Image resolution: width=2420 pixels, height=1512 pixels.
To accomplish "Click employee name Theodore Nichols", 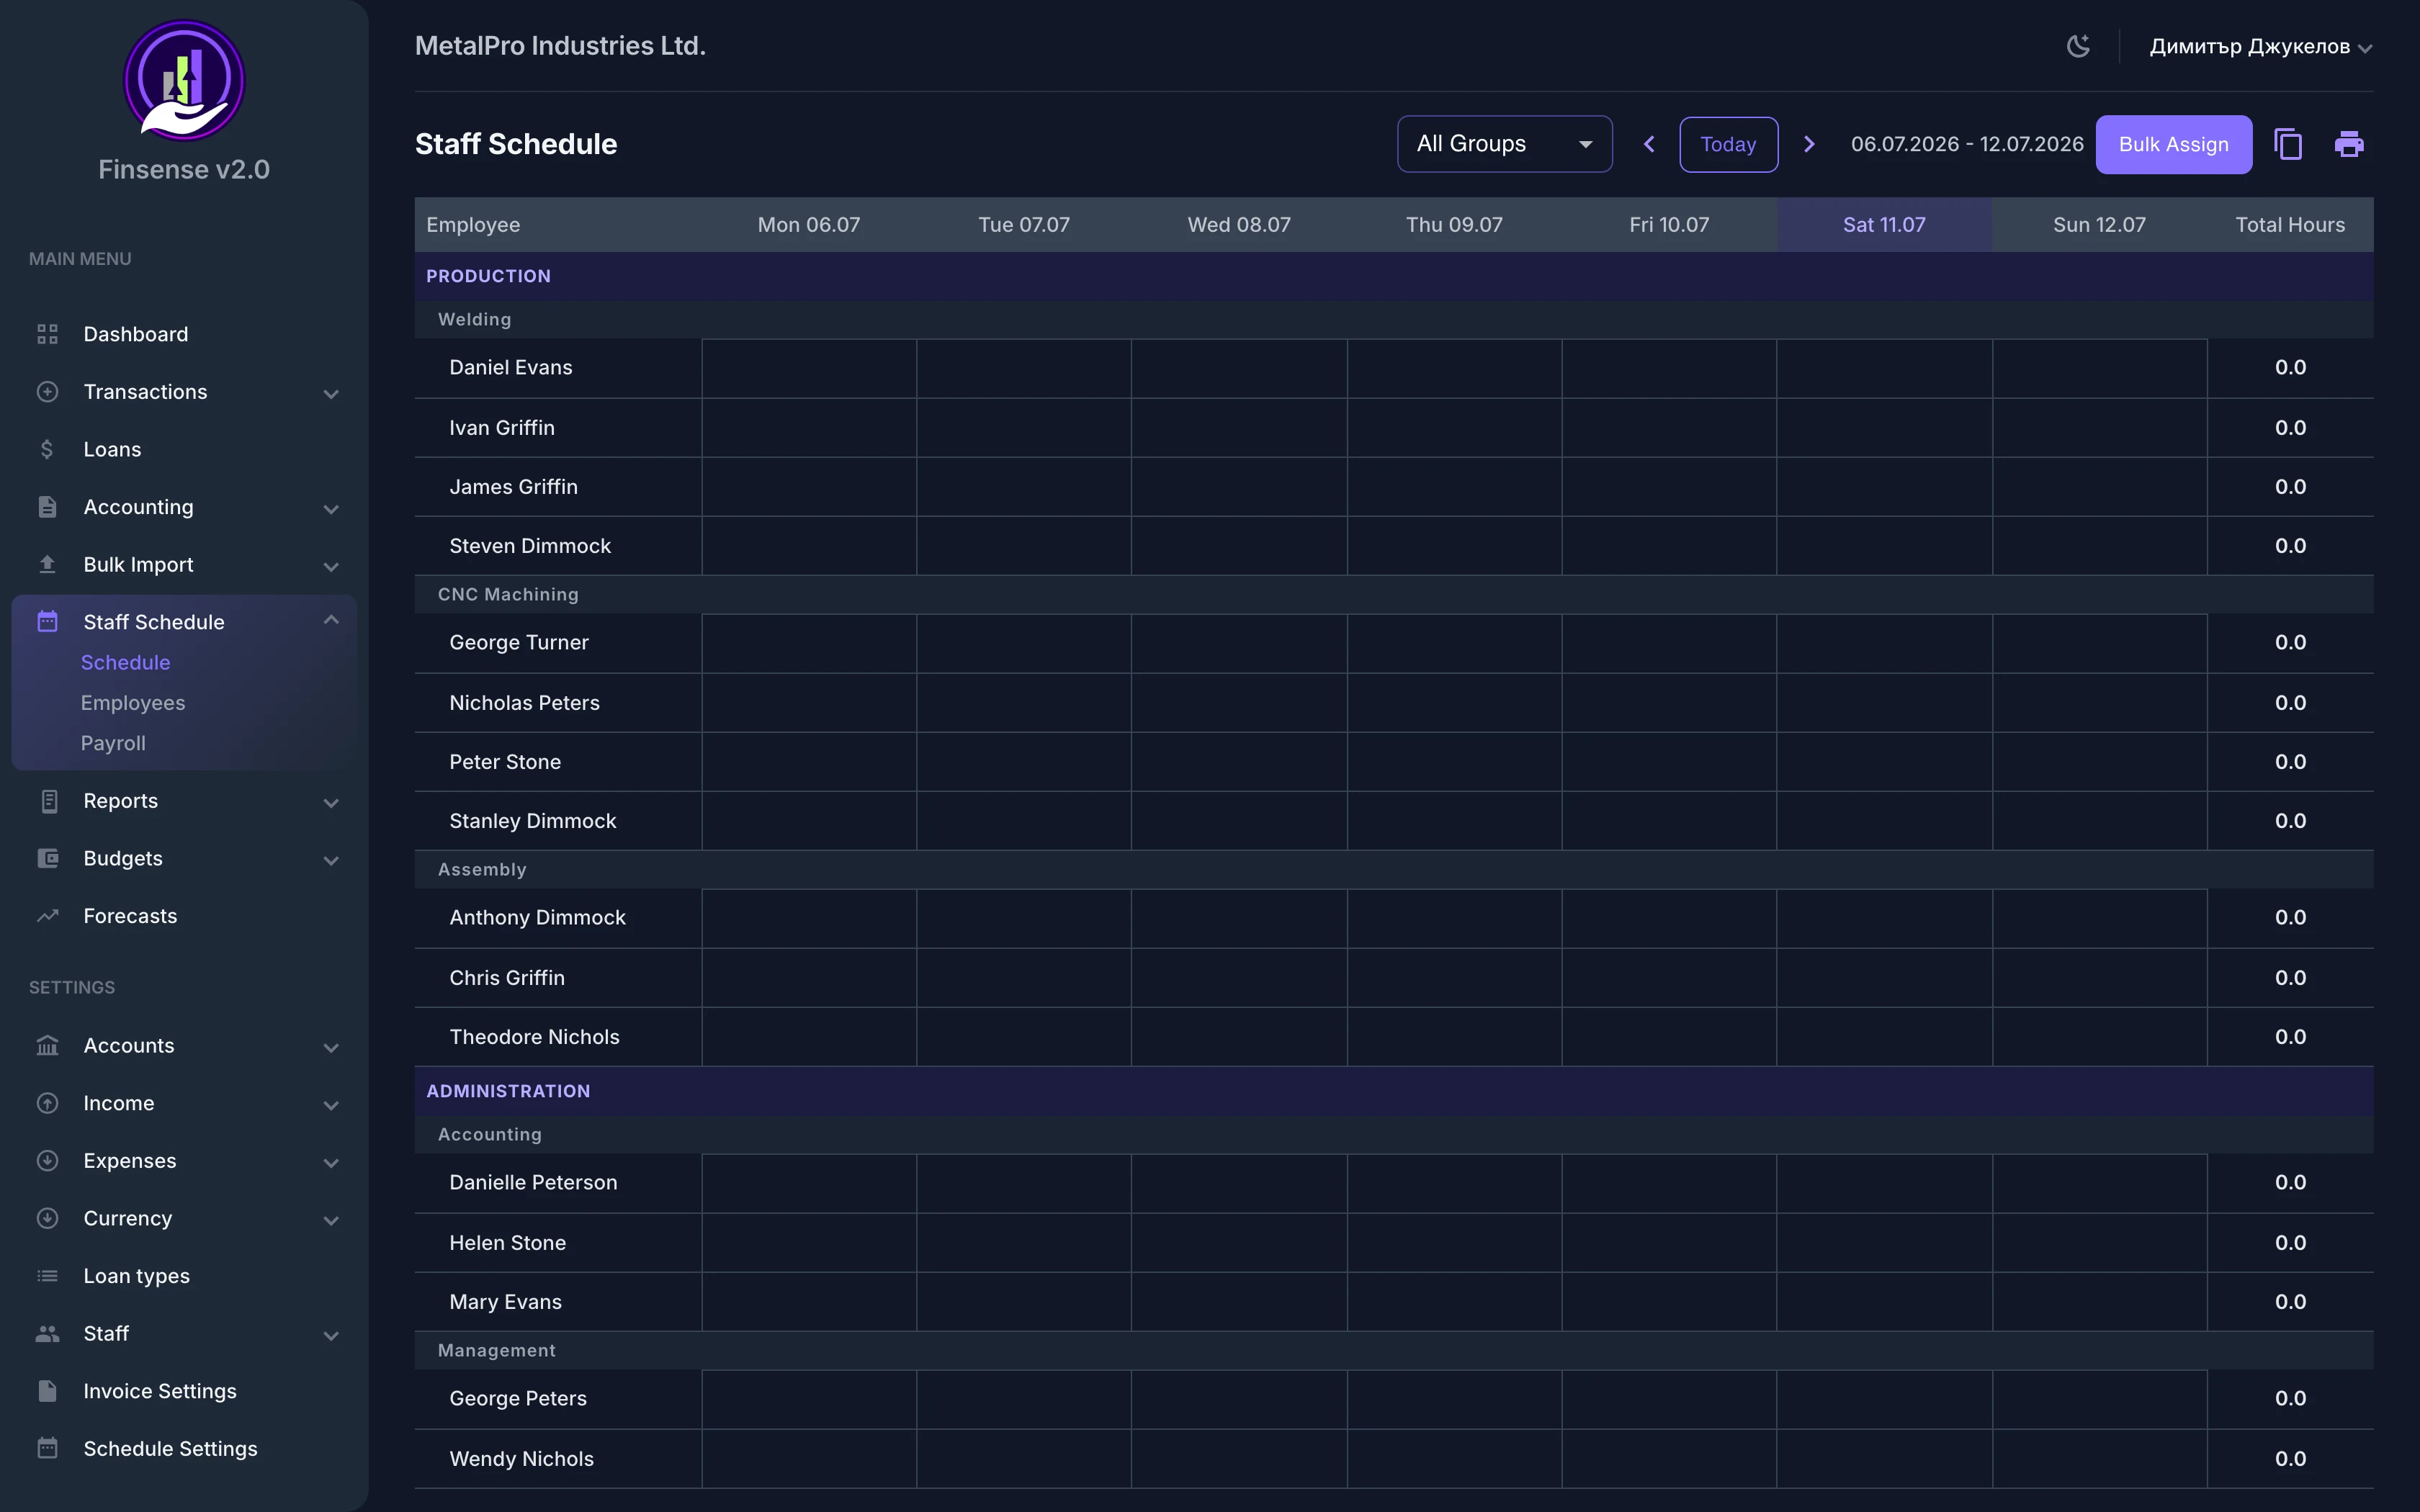I will coord(534,1037).
